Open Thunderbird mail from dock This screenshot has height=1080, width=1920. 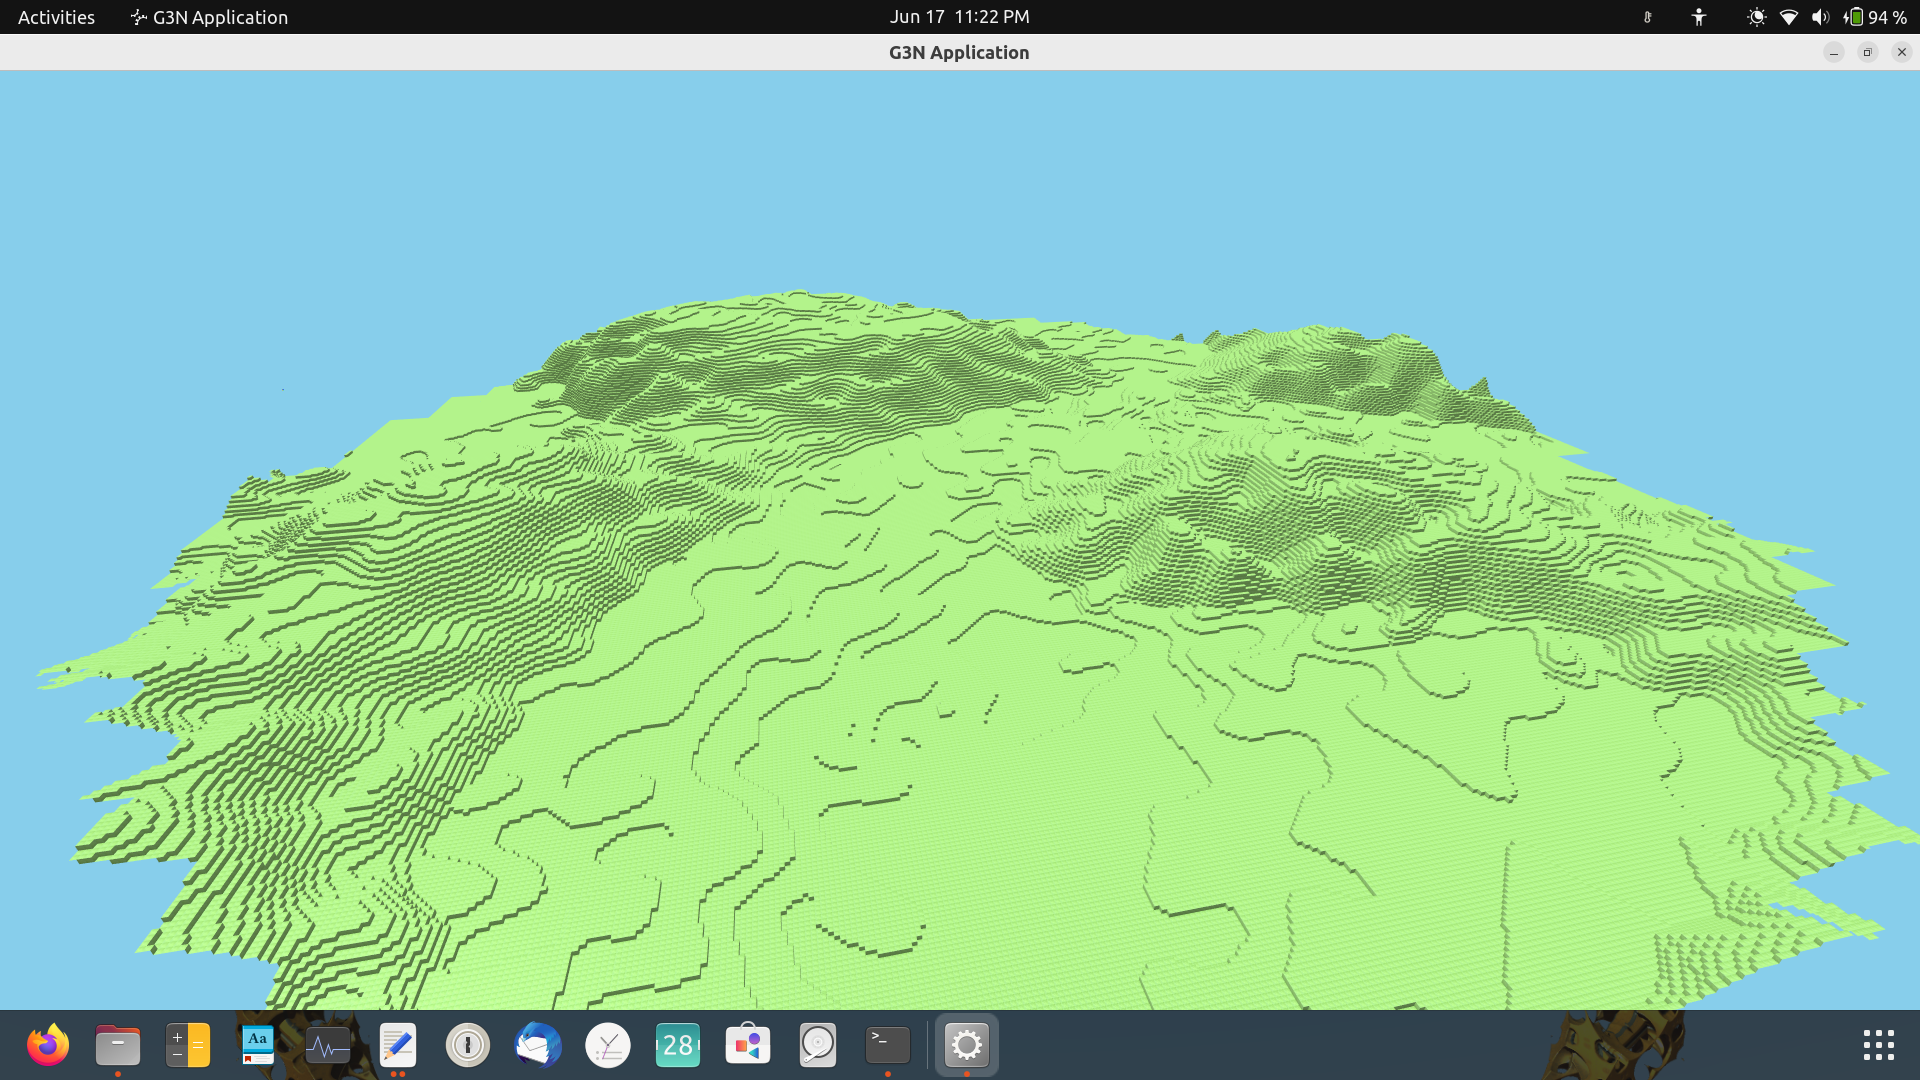pos(538,1046)
